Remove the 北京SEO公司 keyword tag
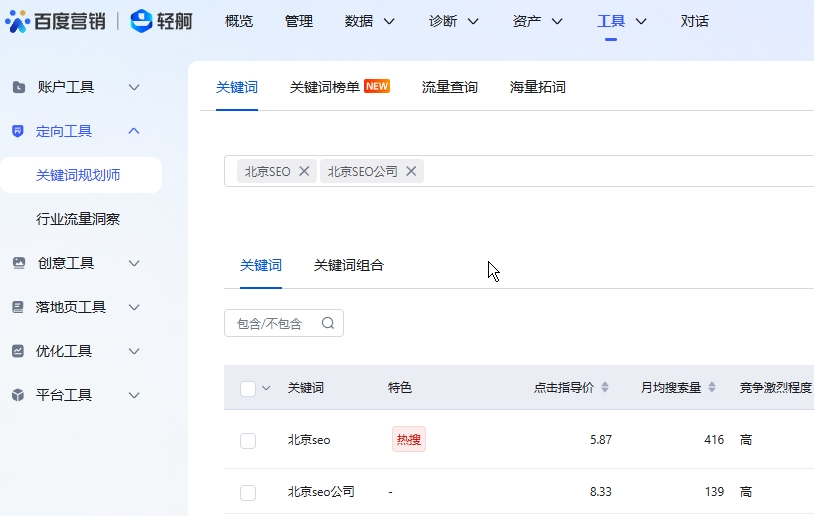The image size is (814, 516). pyautogui.click(x=411, y=171)
